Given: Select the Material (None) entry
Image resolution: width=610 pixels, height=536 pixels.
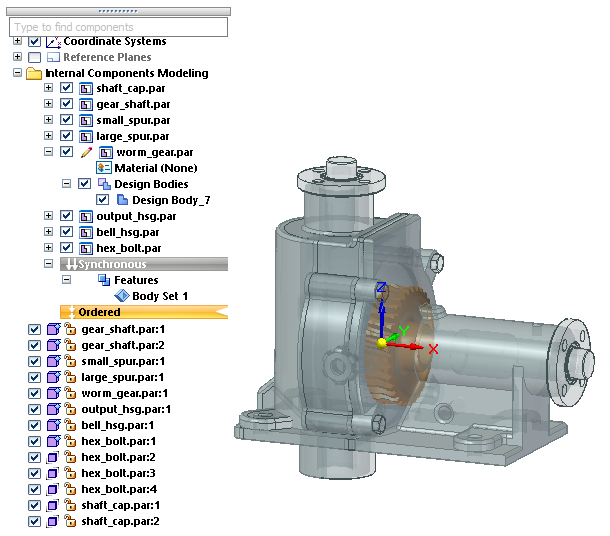Looking at the screenshot, I should [156, 168].
